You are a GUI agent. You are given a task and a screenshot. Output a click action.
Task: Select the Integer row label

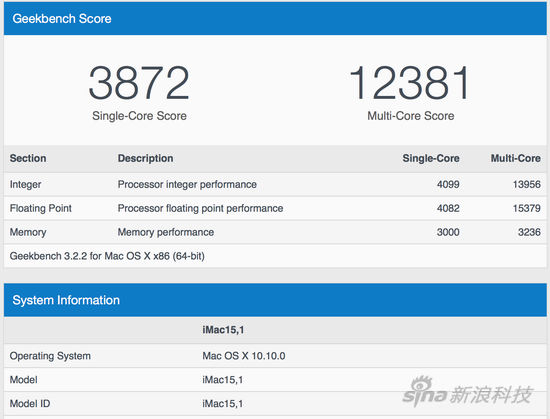point(25,184)
